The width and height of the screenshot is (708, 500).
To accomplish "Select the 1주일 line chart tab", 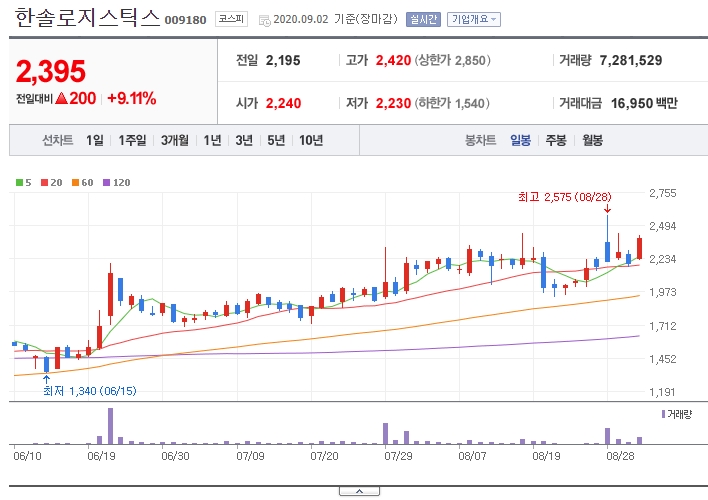I will 132,140.
